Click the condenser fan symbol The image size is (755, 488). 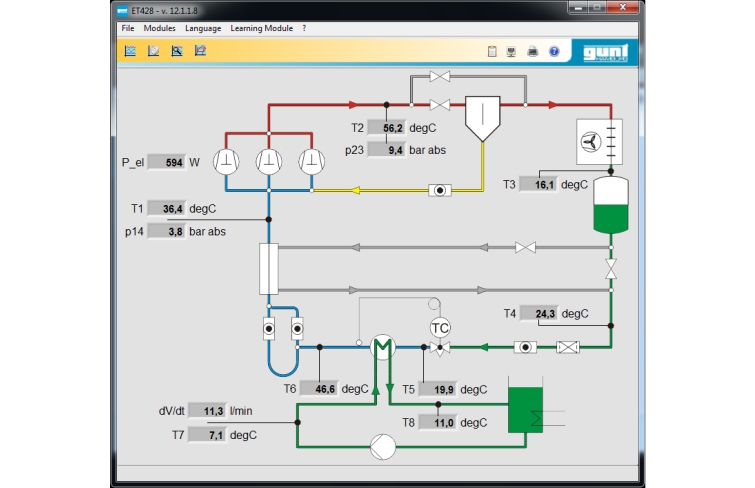599,142
